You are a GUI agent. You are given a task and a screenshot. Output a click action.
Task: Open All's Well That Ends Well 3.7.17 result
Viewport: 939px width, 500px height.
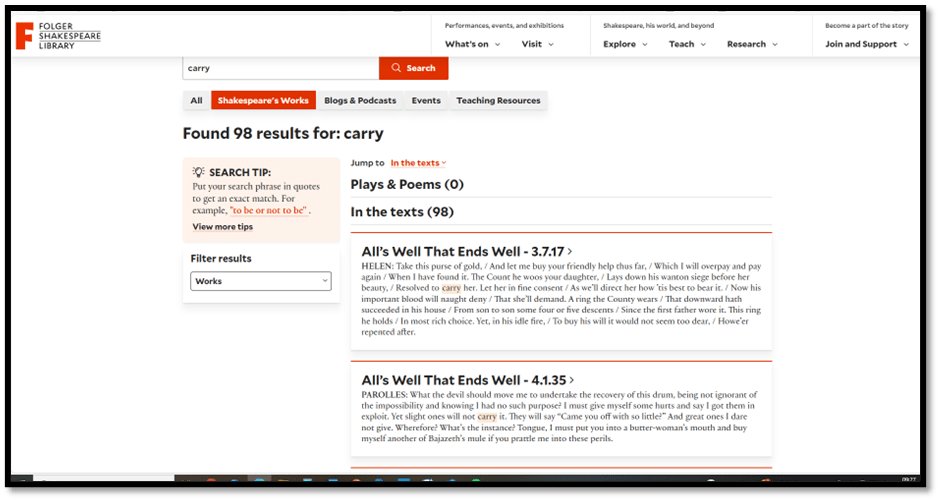466,252
